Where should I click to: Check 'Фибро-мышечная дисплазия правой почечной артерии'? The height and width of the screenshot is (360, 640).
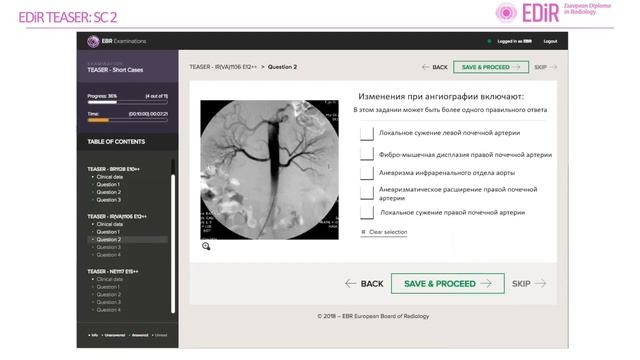[x=367, y=153]
